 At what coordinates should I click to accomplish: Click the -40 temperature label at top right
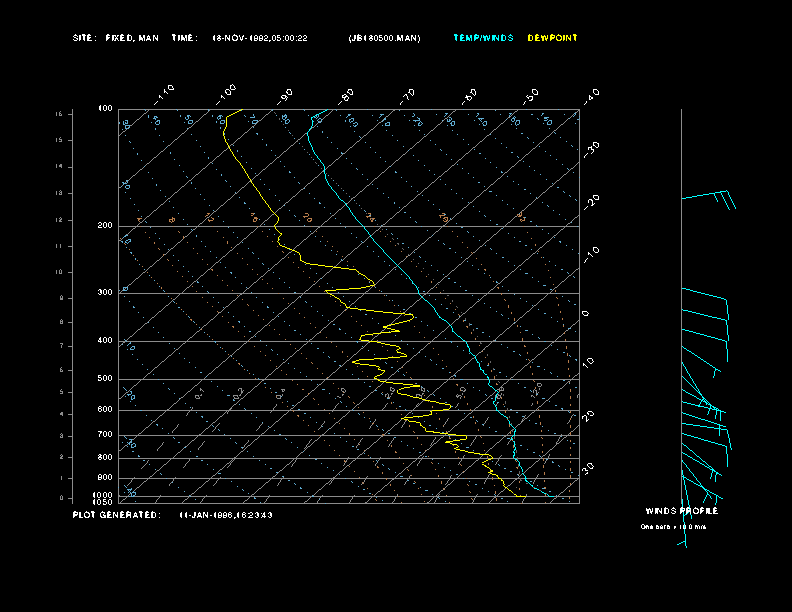591,95
